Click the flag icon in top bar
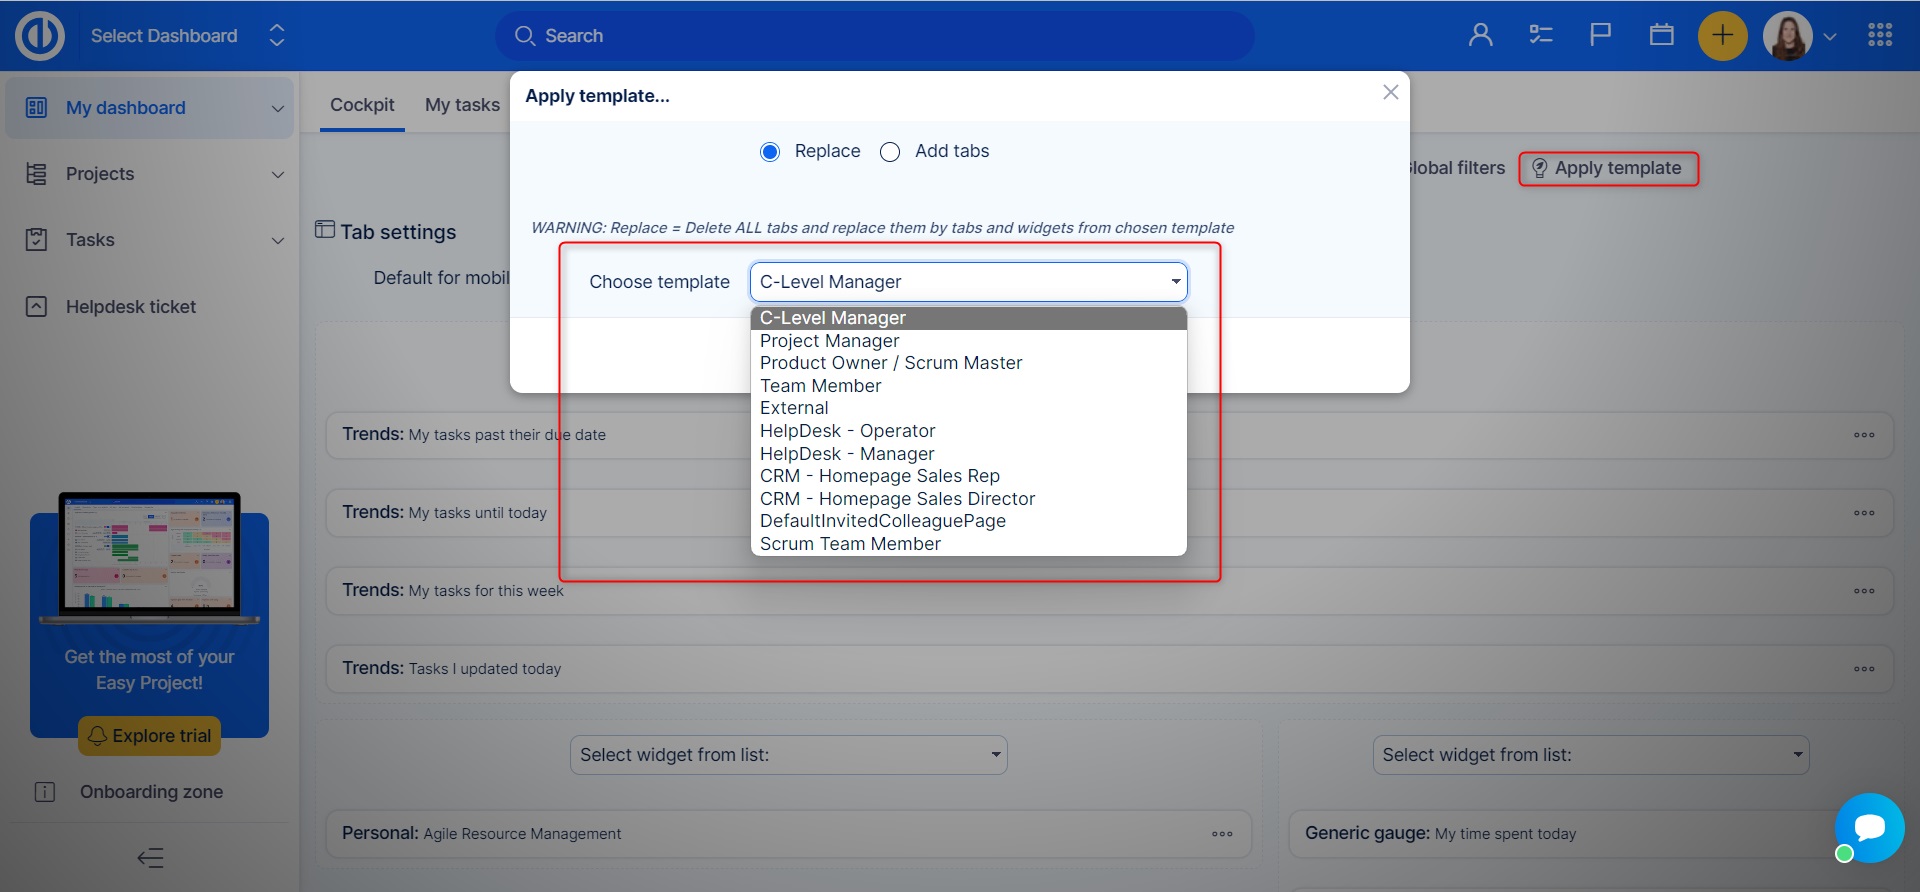The height and width of the screenshot is (892, 1920). [x=1600, y=36]
